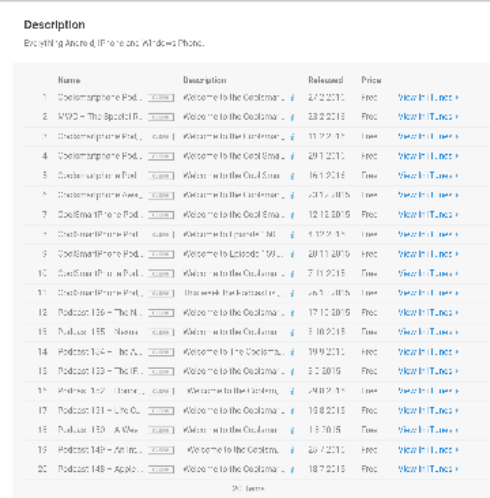
Task: Sort the list by the Released column
Action: (x=326, y=80)
